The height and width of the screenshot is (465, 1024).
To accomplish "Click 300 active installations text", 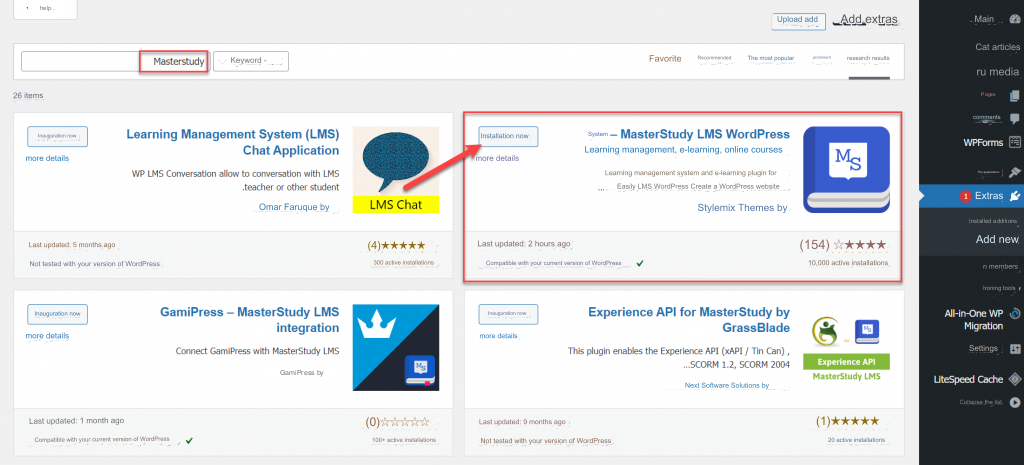I will click(x=403, y=263).
